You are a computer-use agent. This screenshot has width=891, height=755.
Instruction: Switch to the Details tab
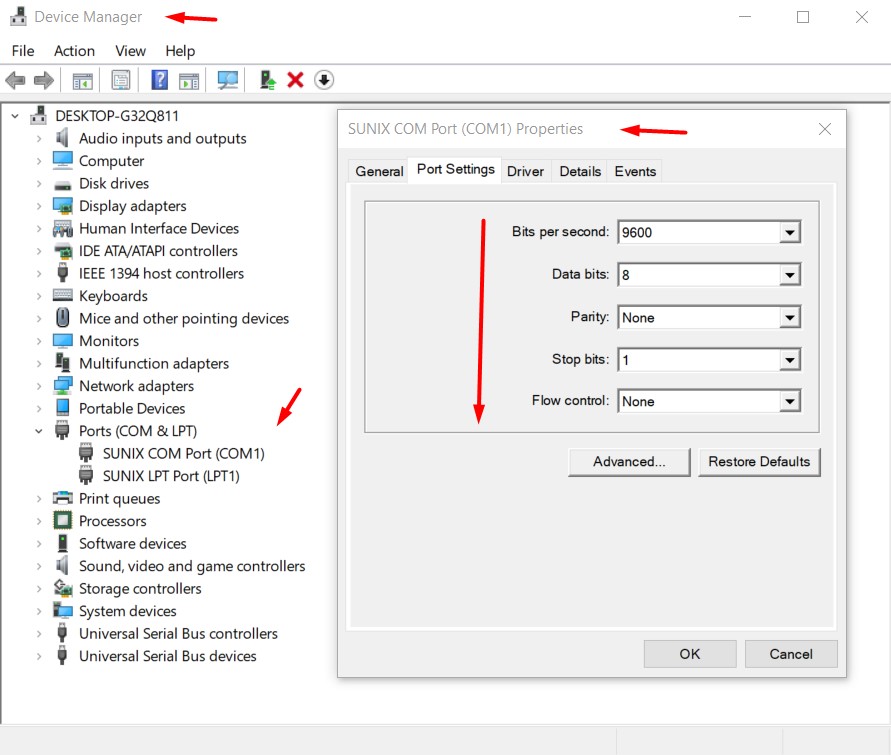click(x=580, y=171)
